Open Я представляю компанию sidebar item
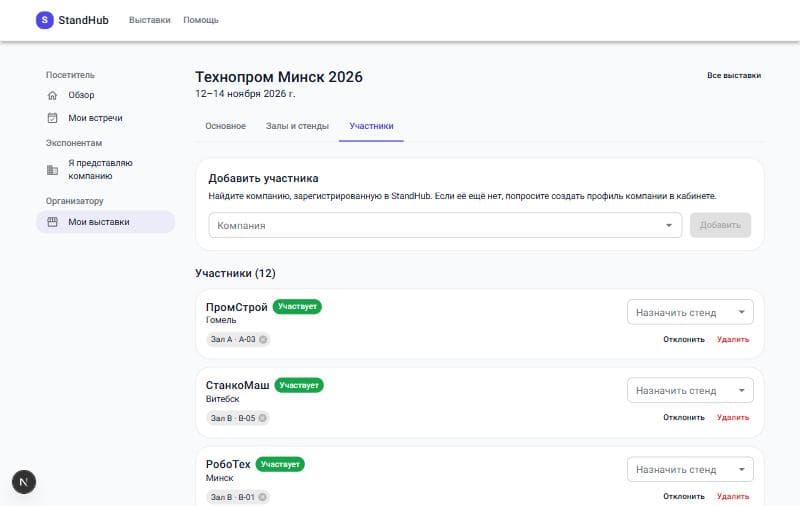 [x=106, y=169]
